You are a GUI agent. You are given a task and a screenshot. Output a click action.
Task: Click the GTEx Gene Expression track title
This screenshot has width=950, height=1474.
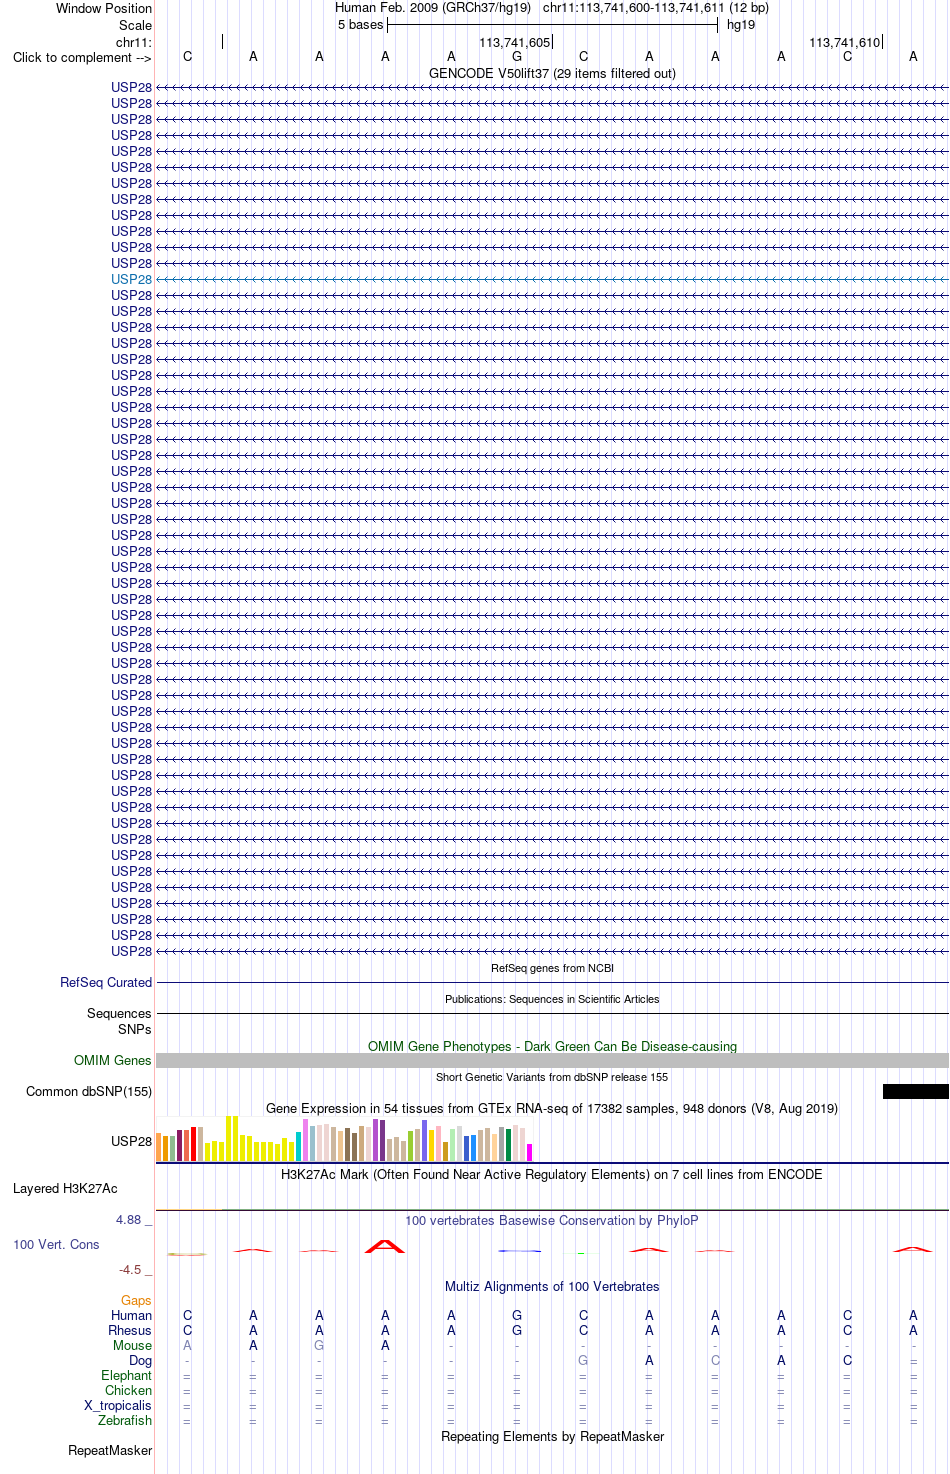point(552,1108)
